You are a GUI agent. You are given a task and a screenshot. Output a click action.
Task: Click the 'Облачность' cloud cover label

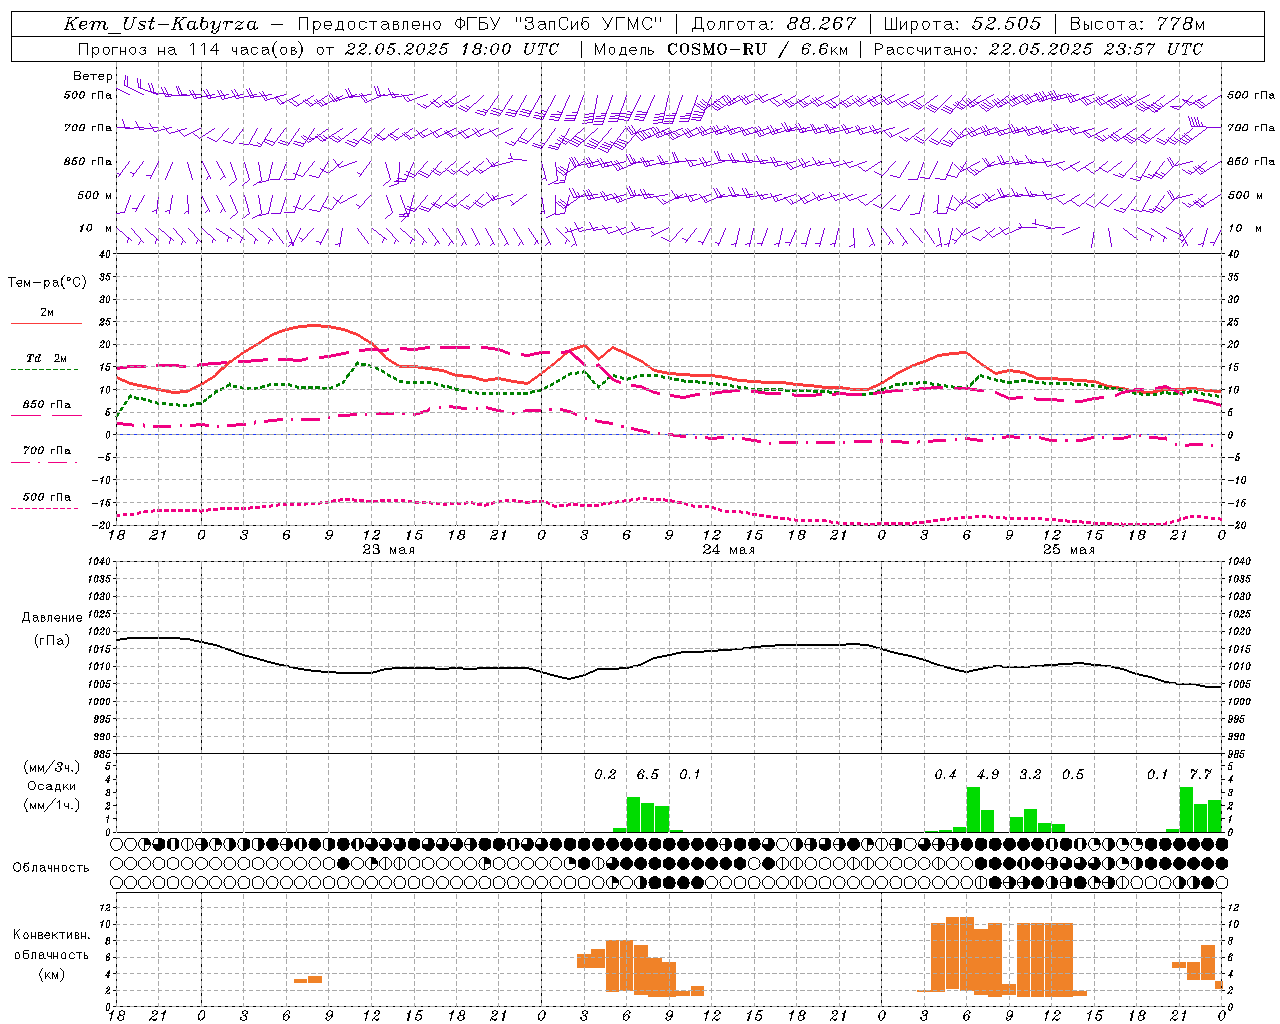click(51, 868)
